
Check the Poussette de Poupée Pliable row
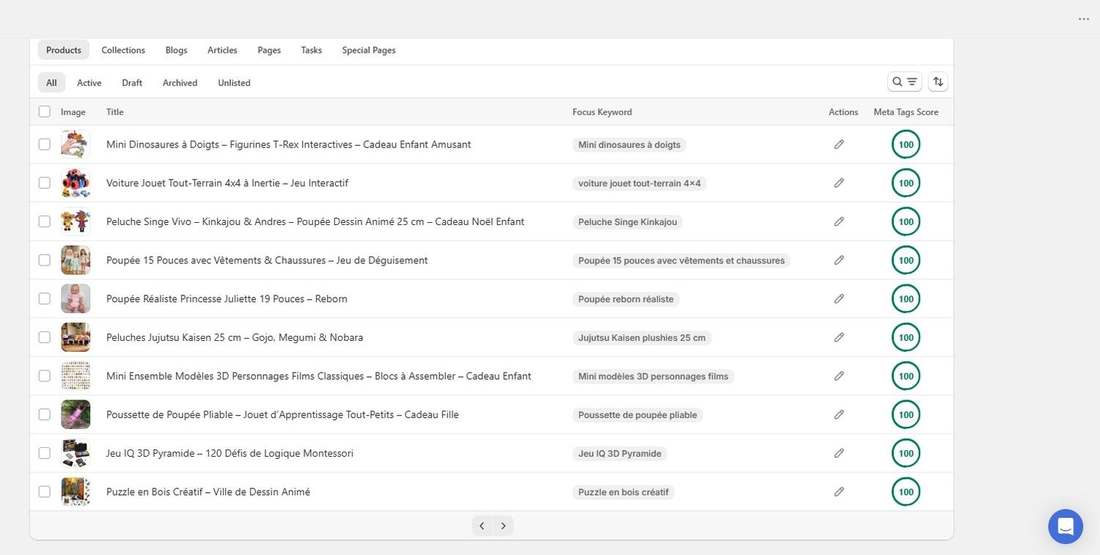(45, 415)
